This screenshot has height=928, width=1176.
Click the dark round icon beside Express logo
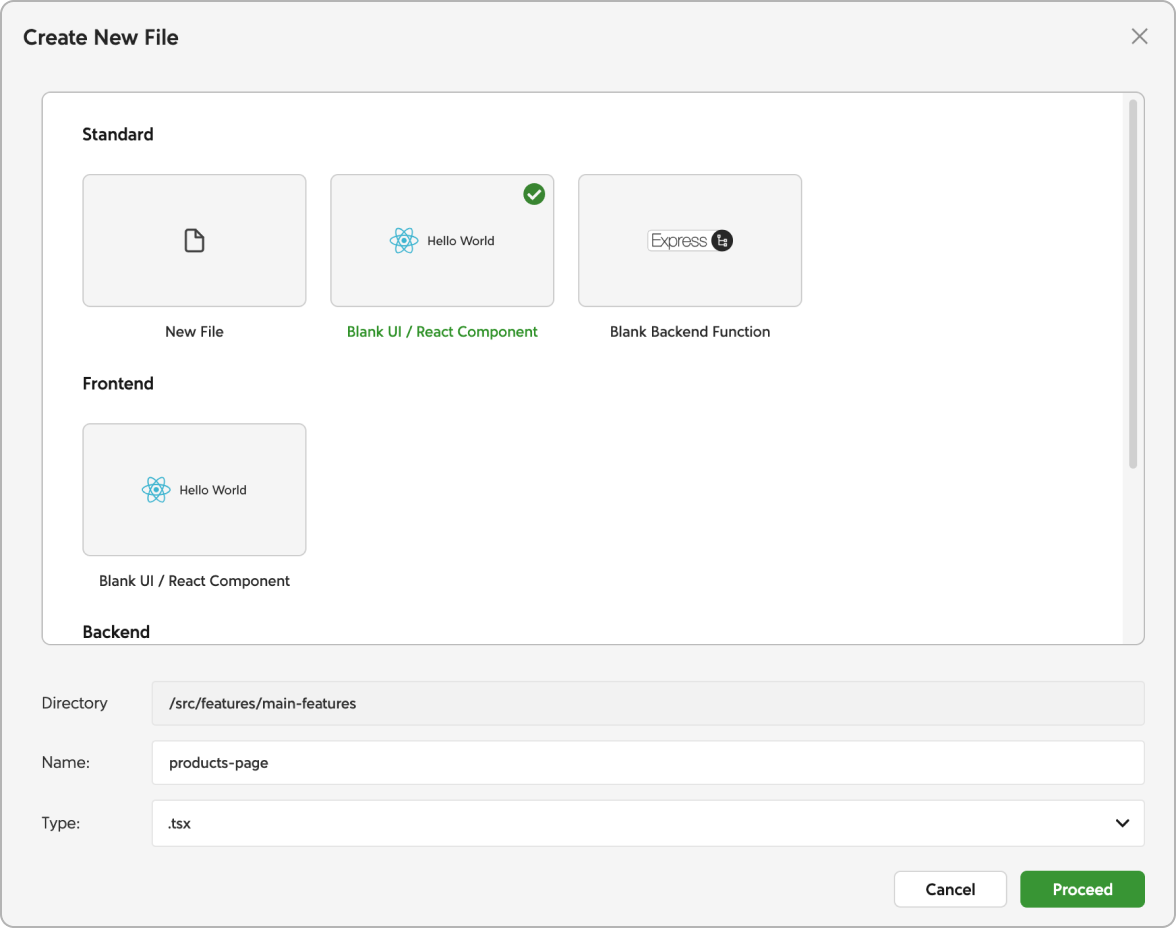point(722,241)
